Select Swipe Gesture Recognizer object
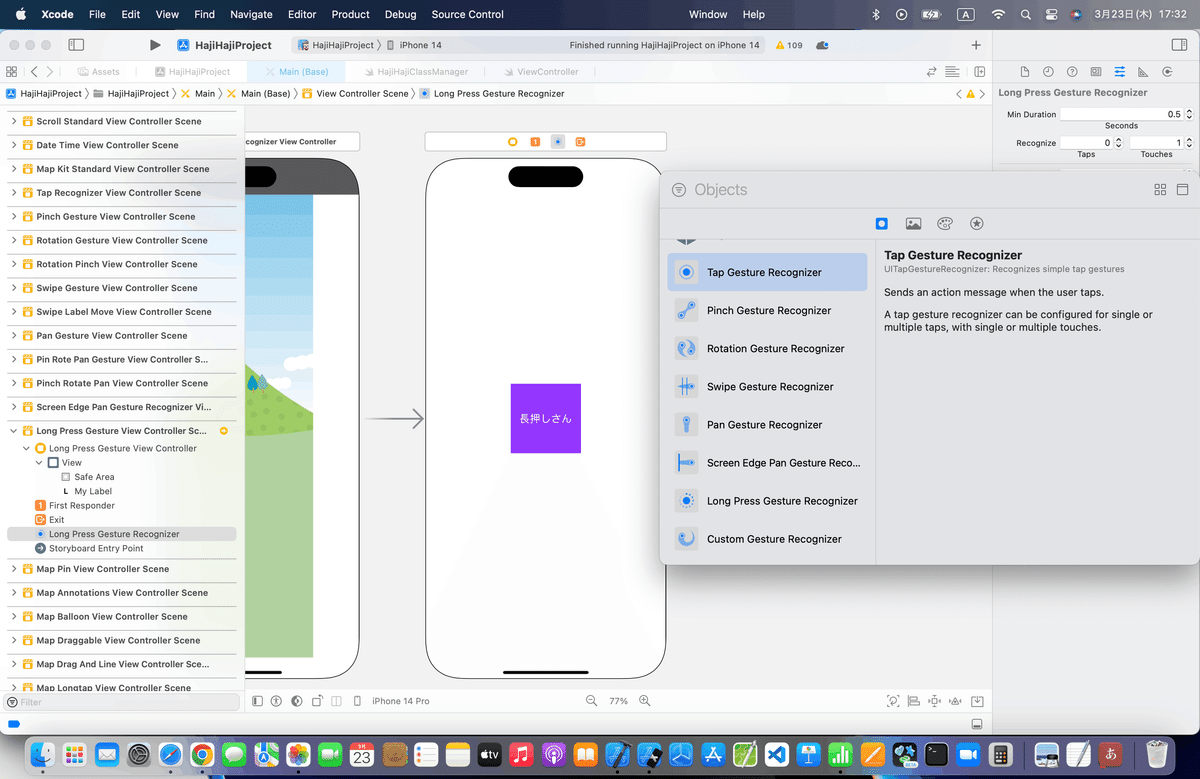Image resolution: width=1200 pixels, height=779 pixels. click(767, 386)
